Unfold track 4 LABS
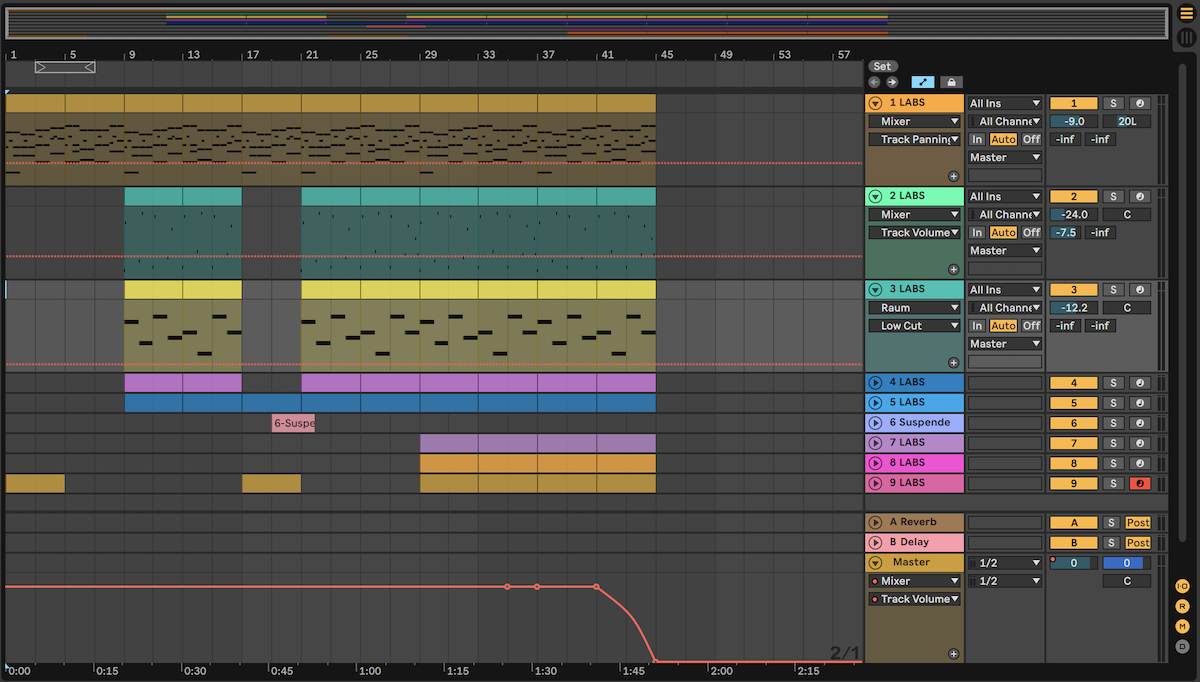This screenshot has height=682, width=1200. [x=876, y=383]
